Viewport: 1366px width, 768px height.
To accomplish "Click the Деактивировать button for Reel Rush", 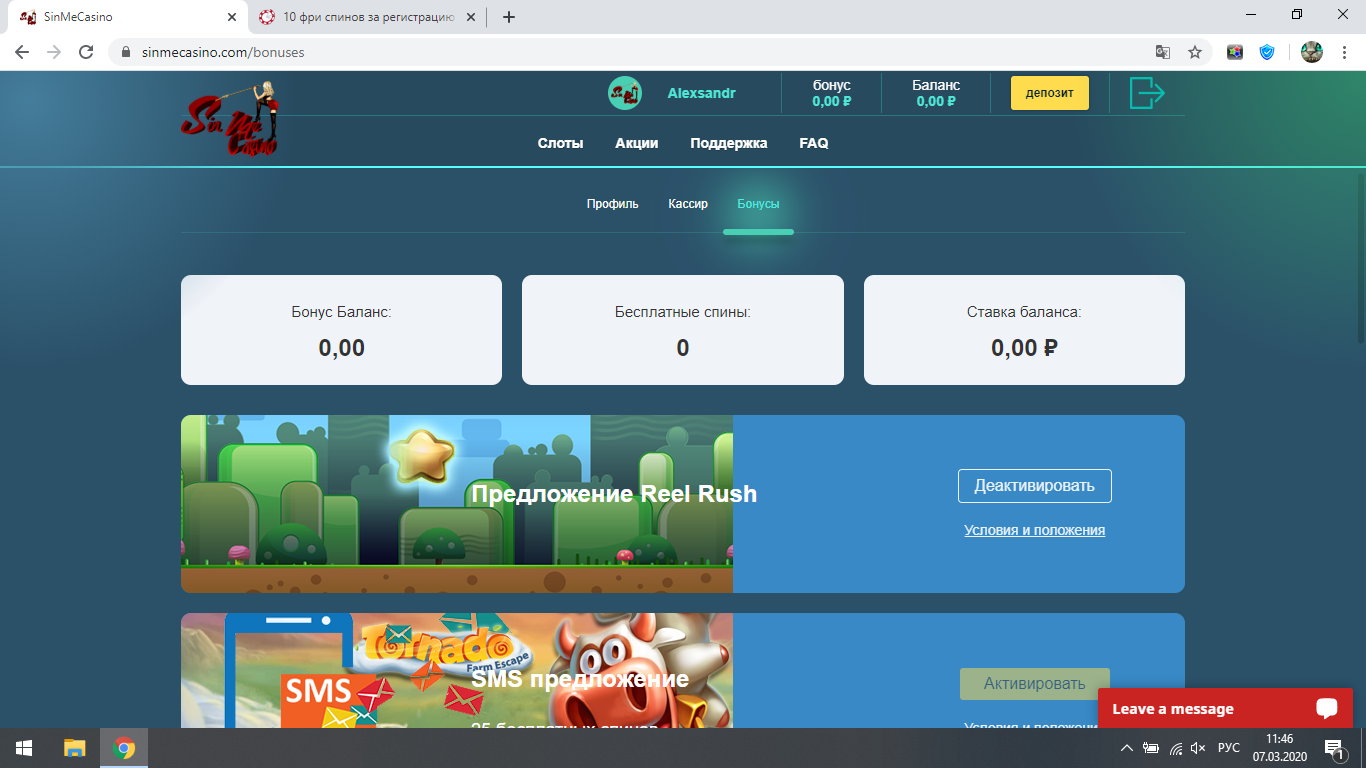I will tap(1035, 486).
